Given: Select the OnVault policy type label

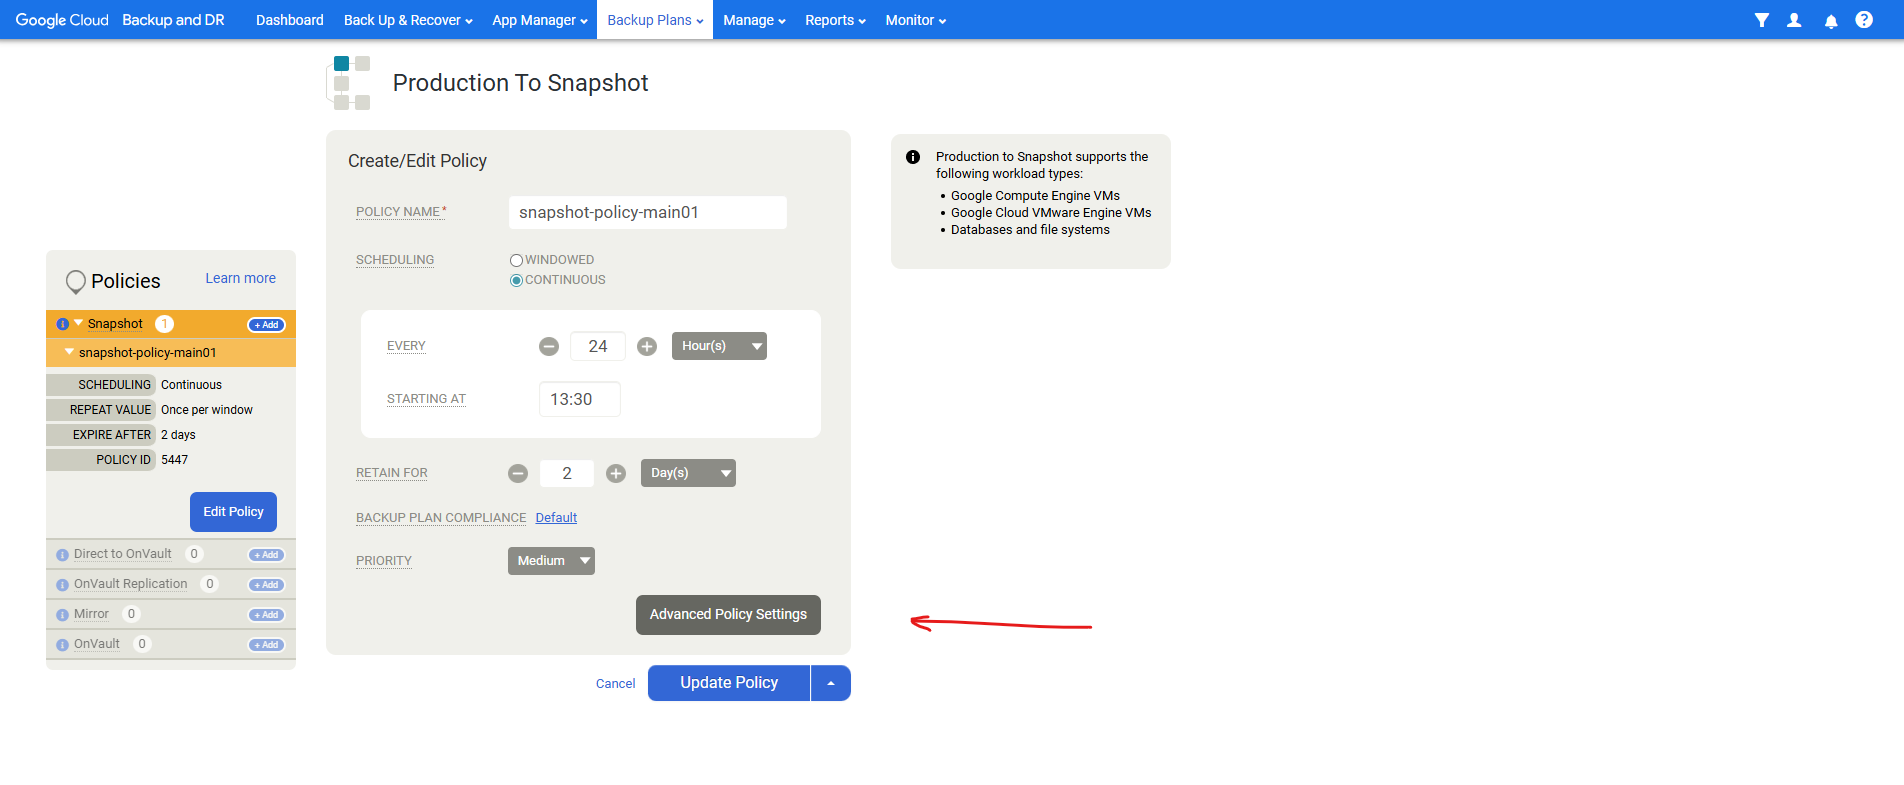Looking at the screenshot, I should pos(97,644).
